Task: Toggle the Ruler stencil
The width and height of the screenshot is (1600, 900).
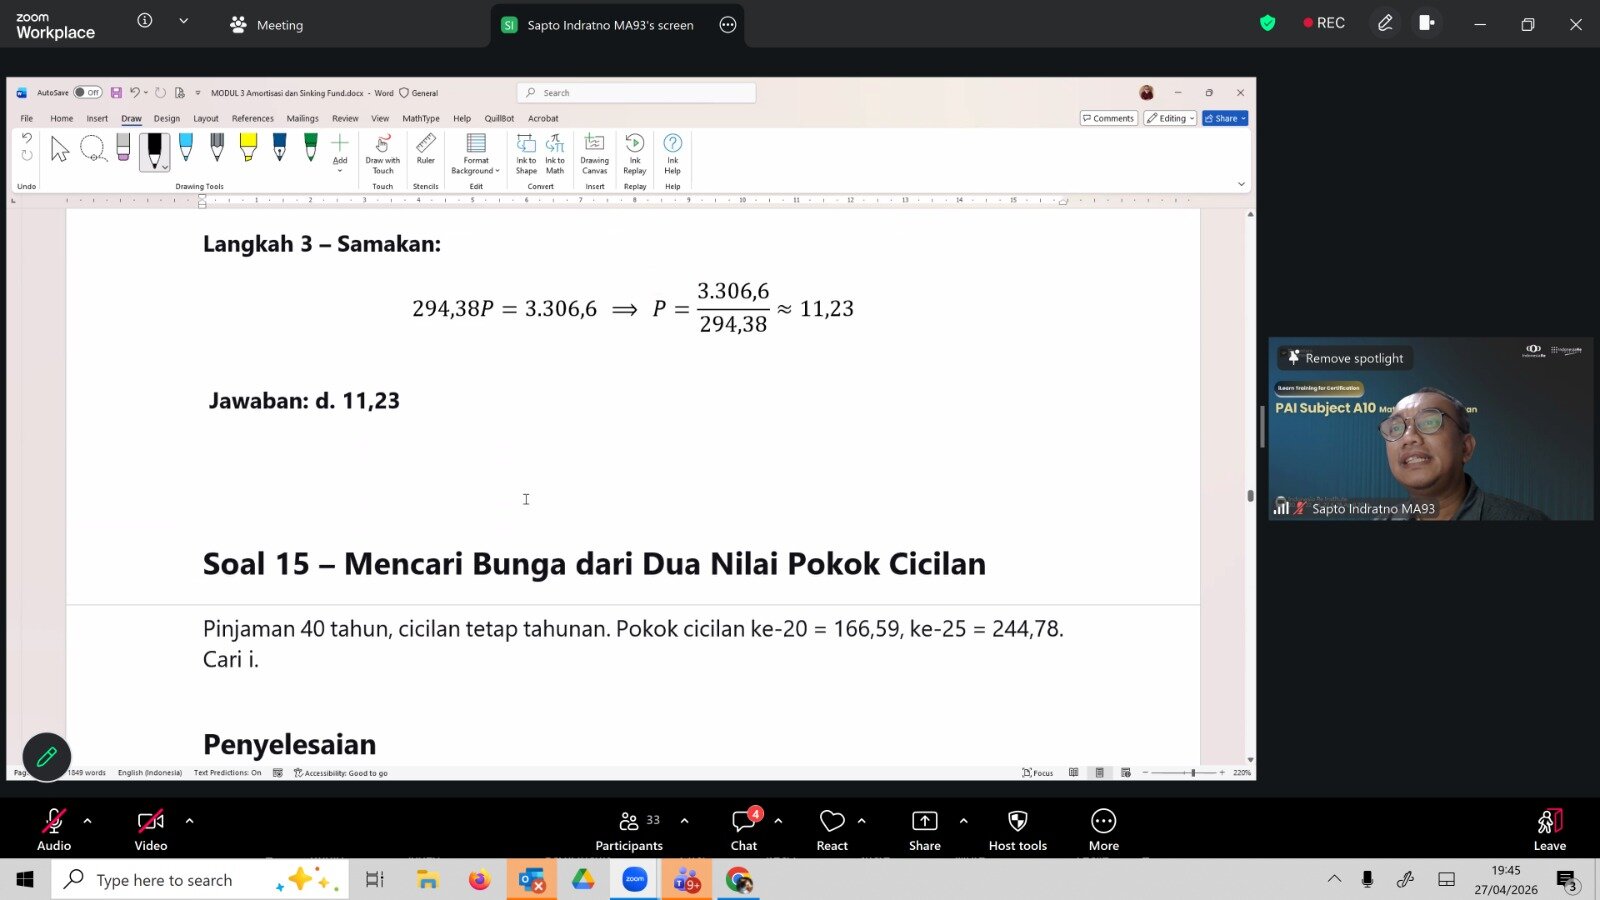Action: tap(426, 149)
